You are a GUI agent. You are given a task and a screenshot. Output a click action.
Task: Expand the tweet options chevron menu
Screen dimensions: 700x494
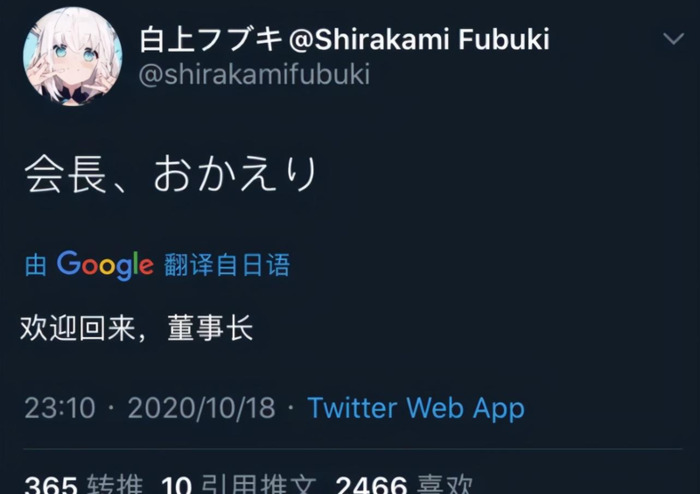[x=673, y=39]
